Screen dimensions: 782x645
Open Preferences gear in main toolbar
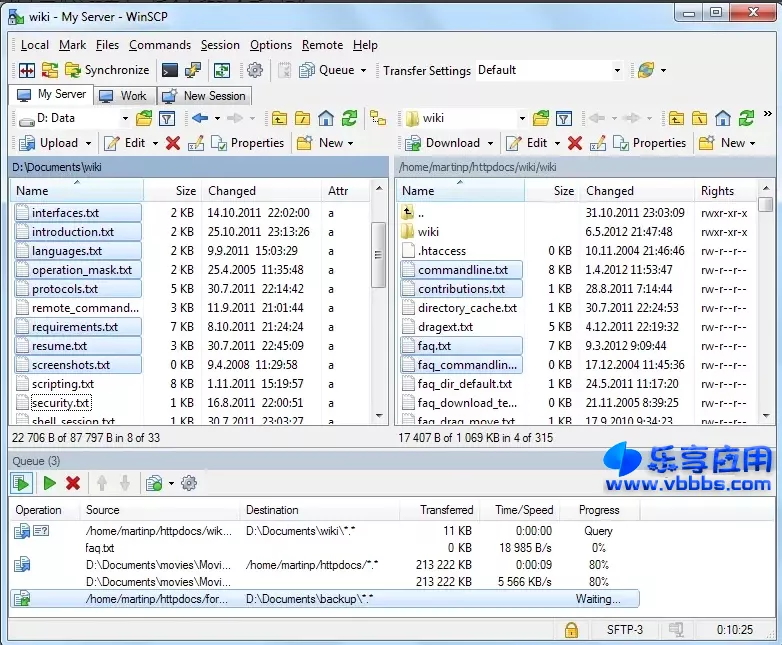pyautogui.click(x=255, y=70)
